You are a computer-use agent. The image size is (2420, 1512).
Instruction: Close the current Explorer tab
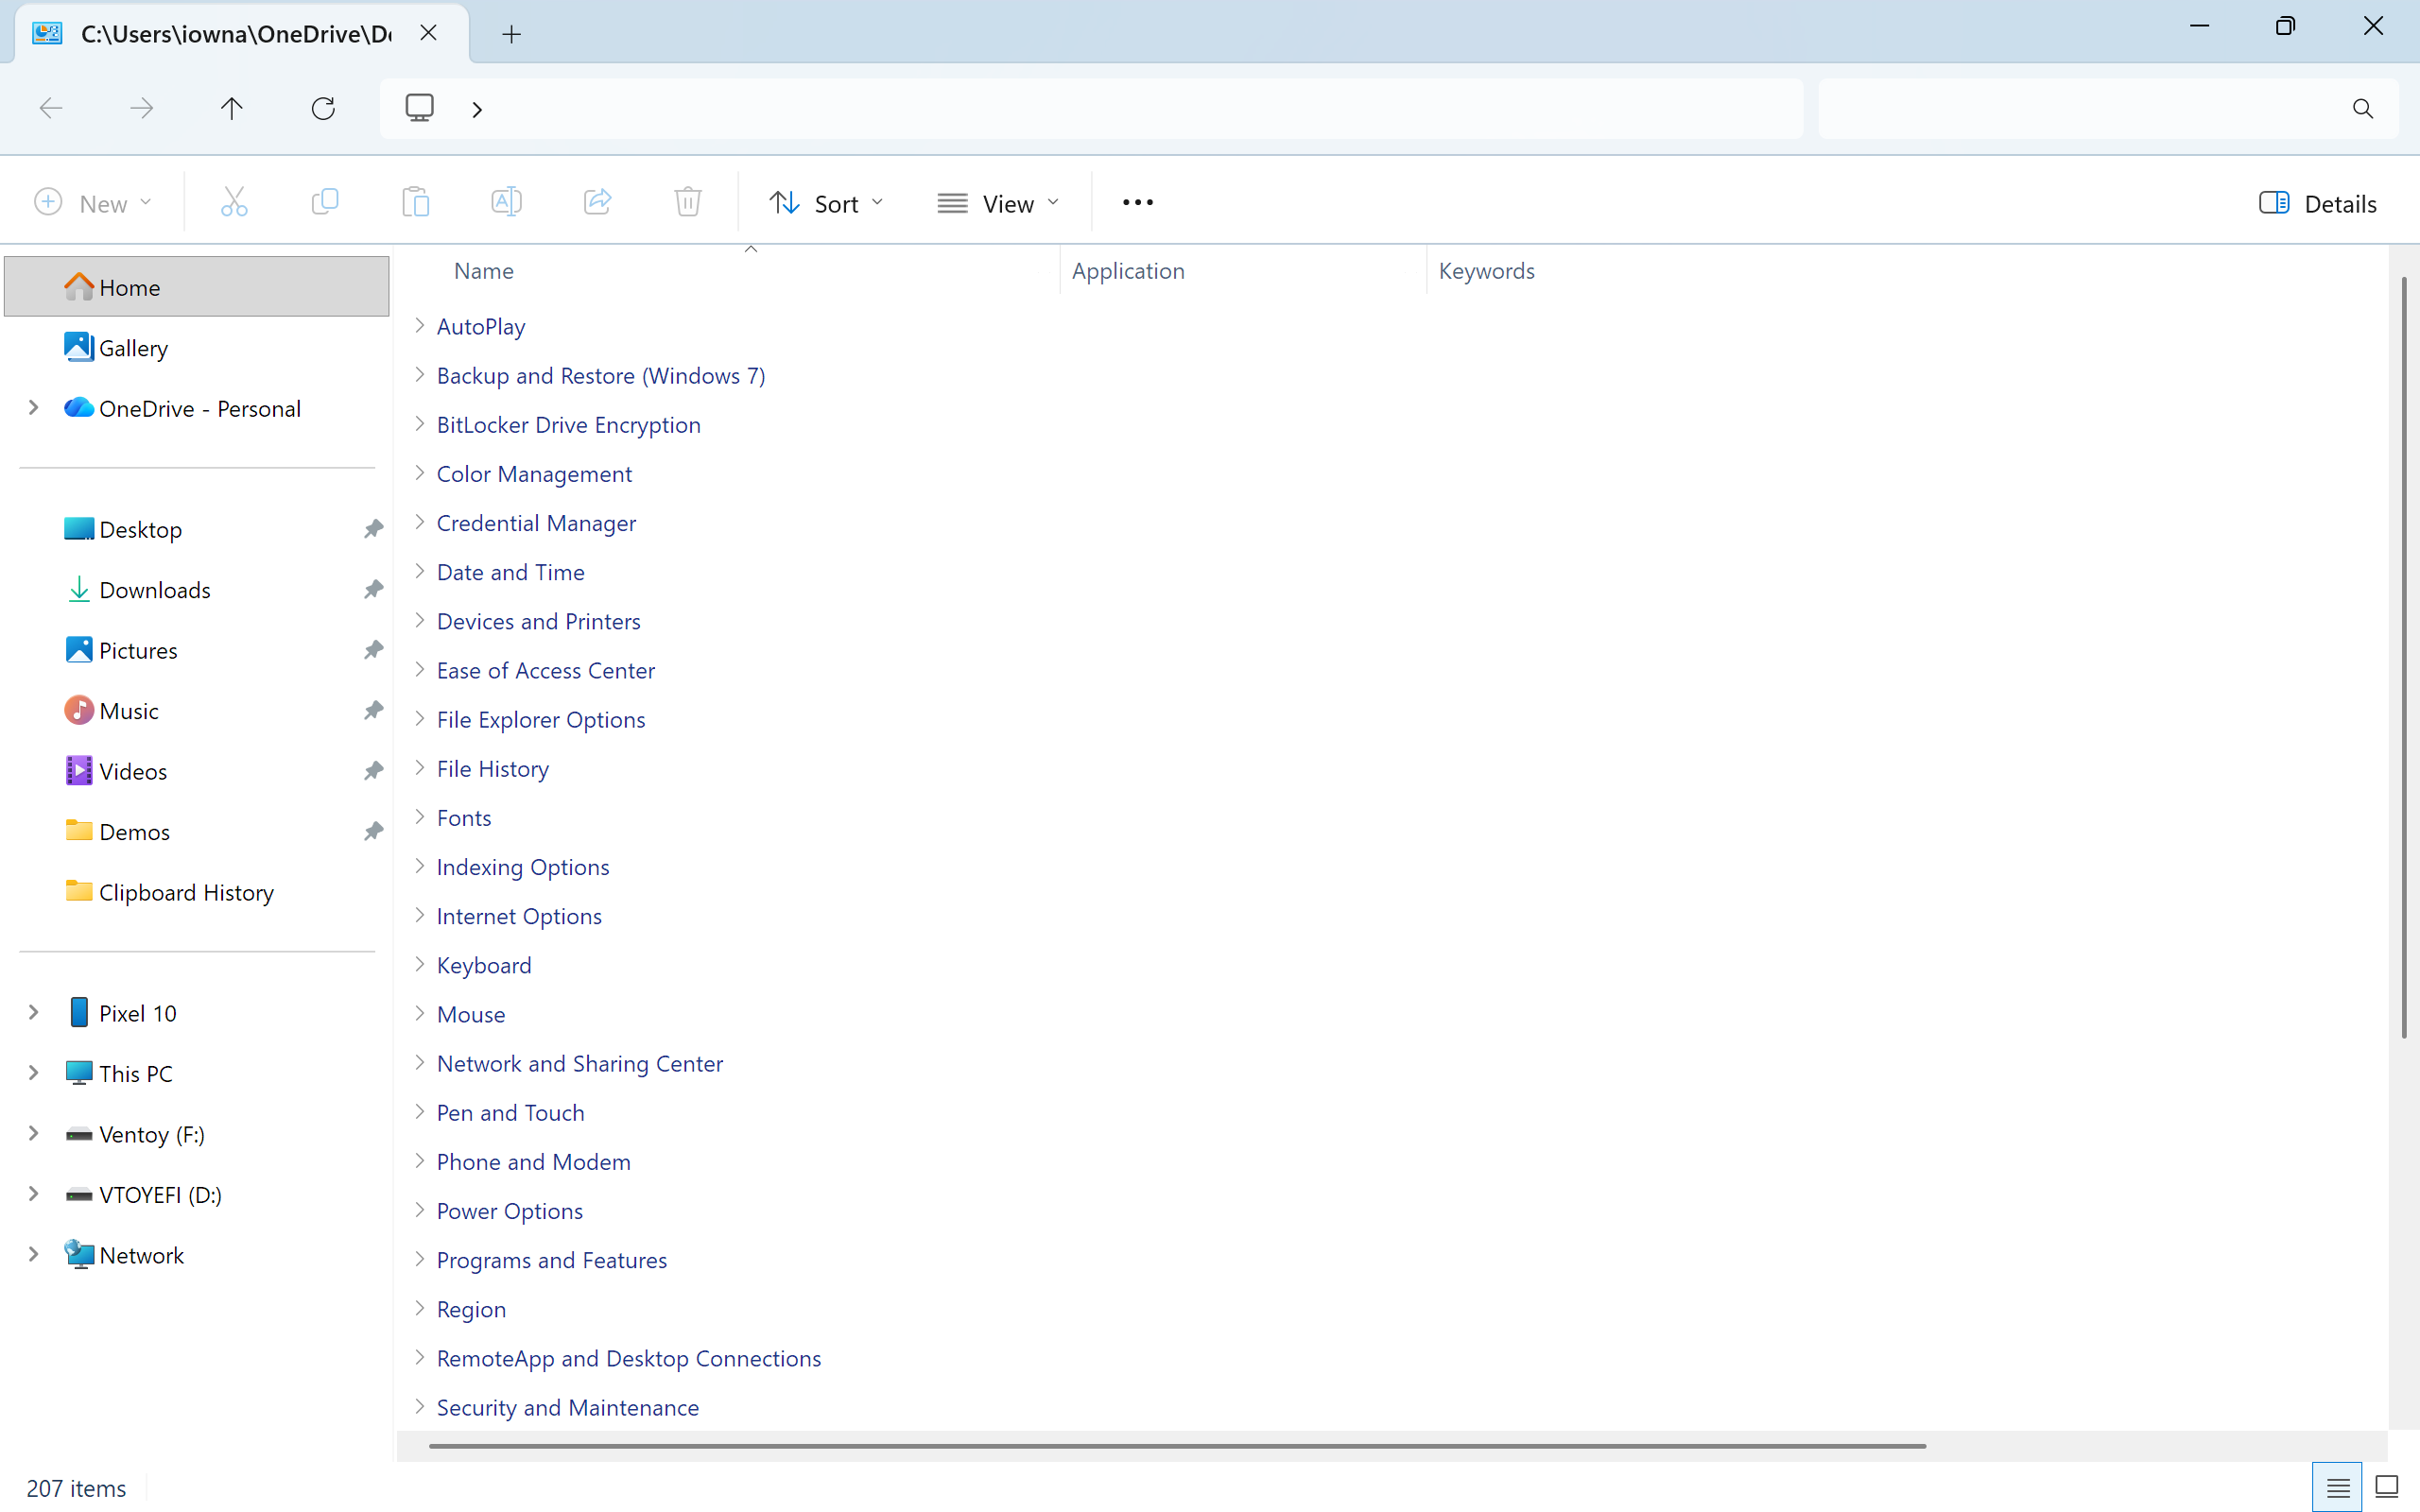coord(429,33)
